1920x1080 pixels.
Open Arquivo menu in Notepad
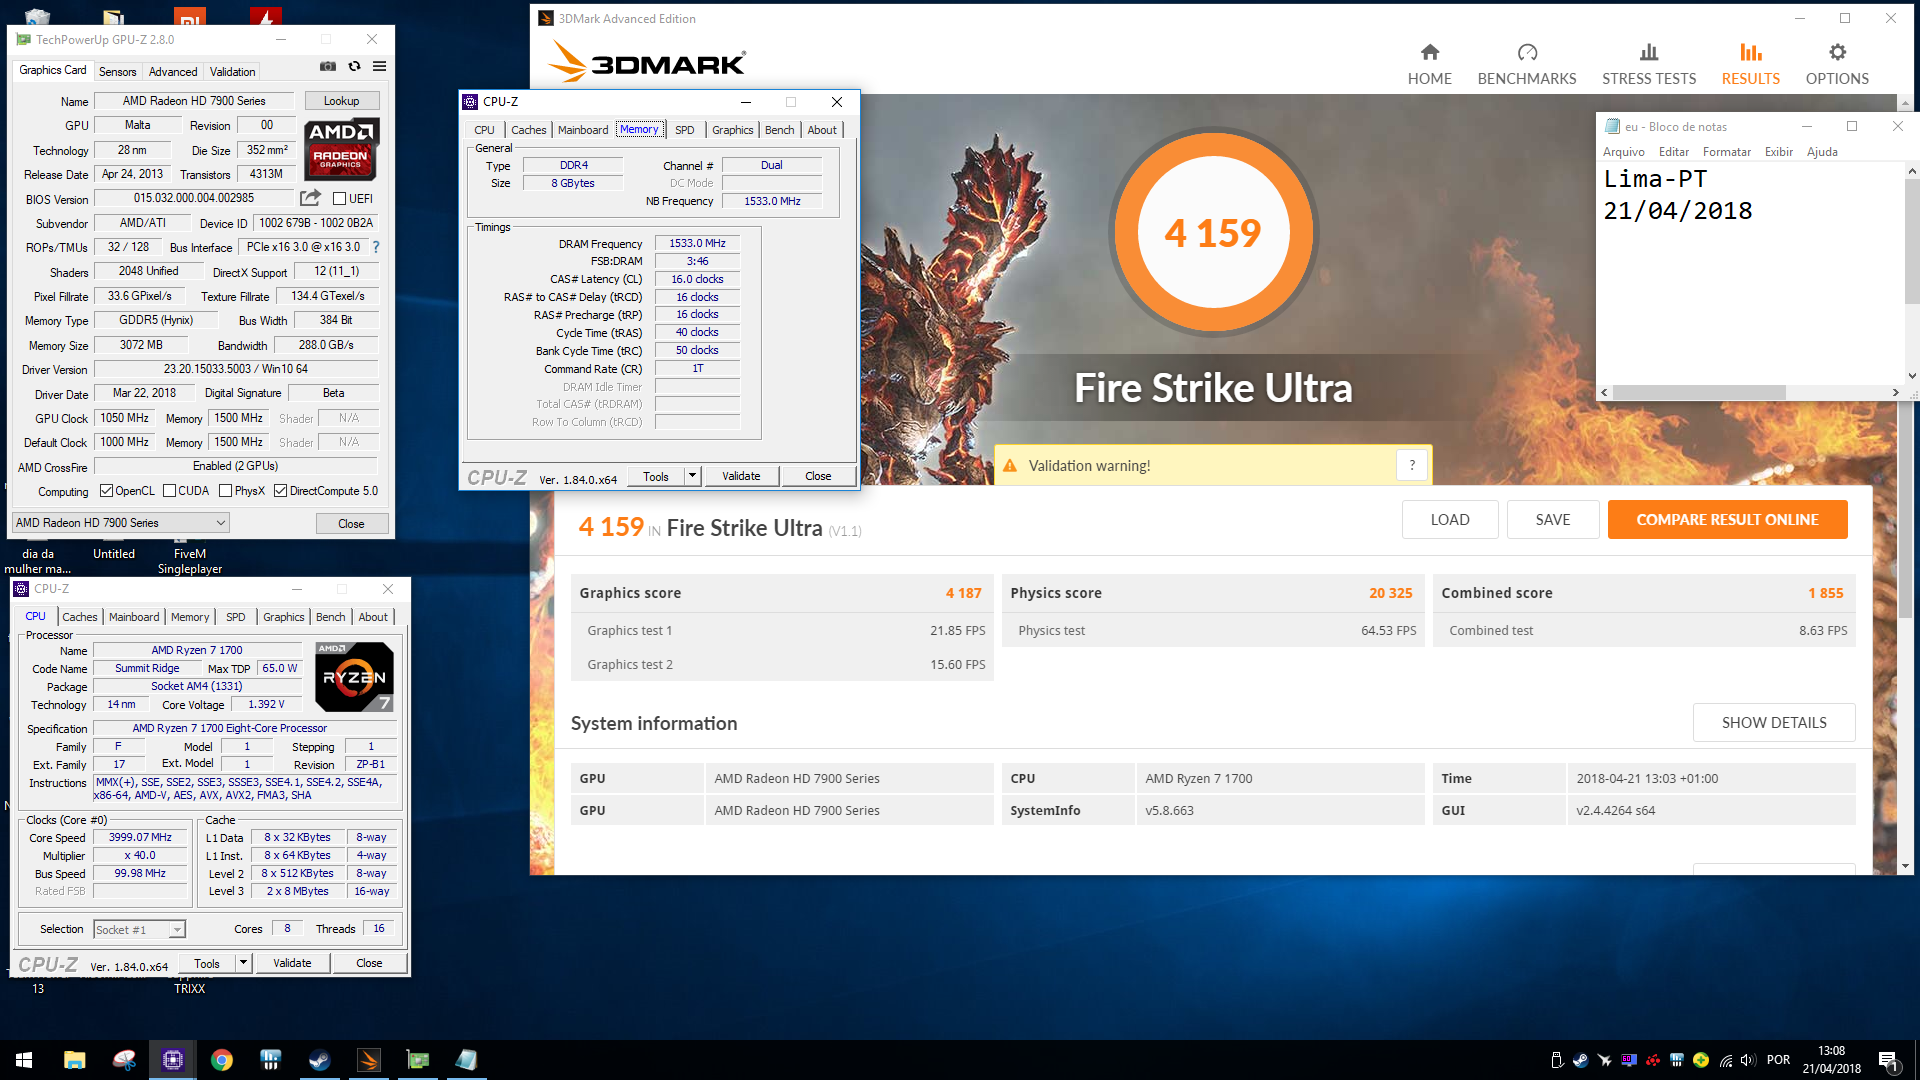[1623, 152]
